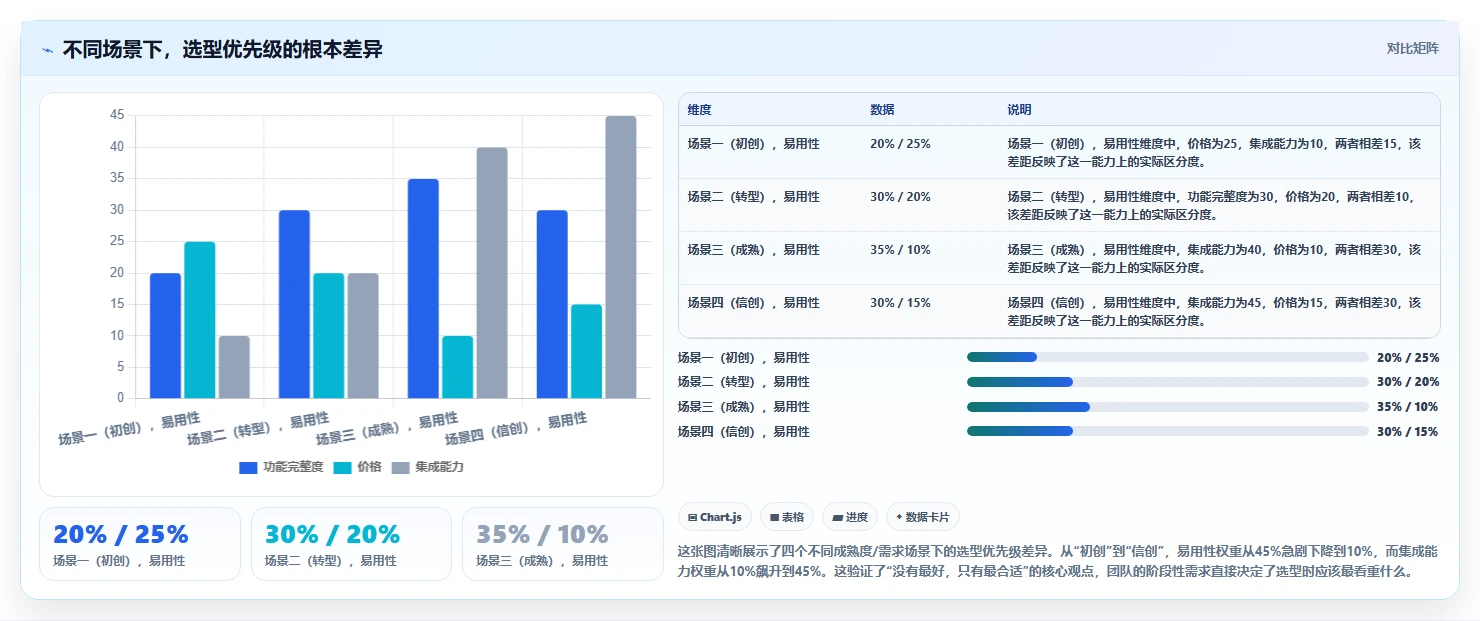Open the gray 35% / 10% data card

click(x=563, y=544)
